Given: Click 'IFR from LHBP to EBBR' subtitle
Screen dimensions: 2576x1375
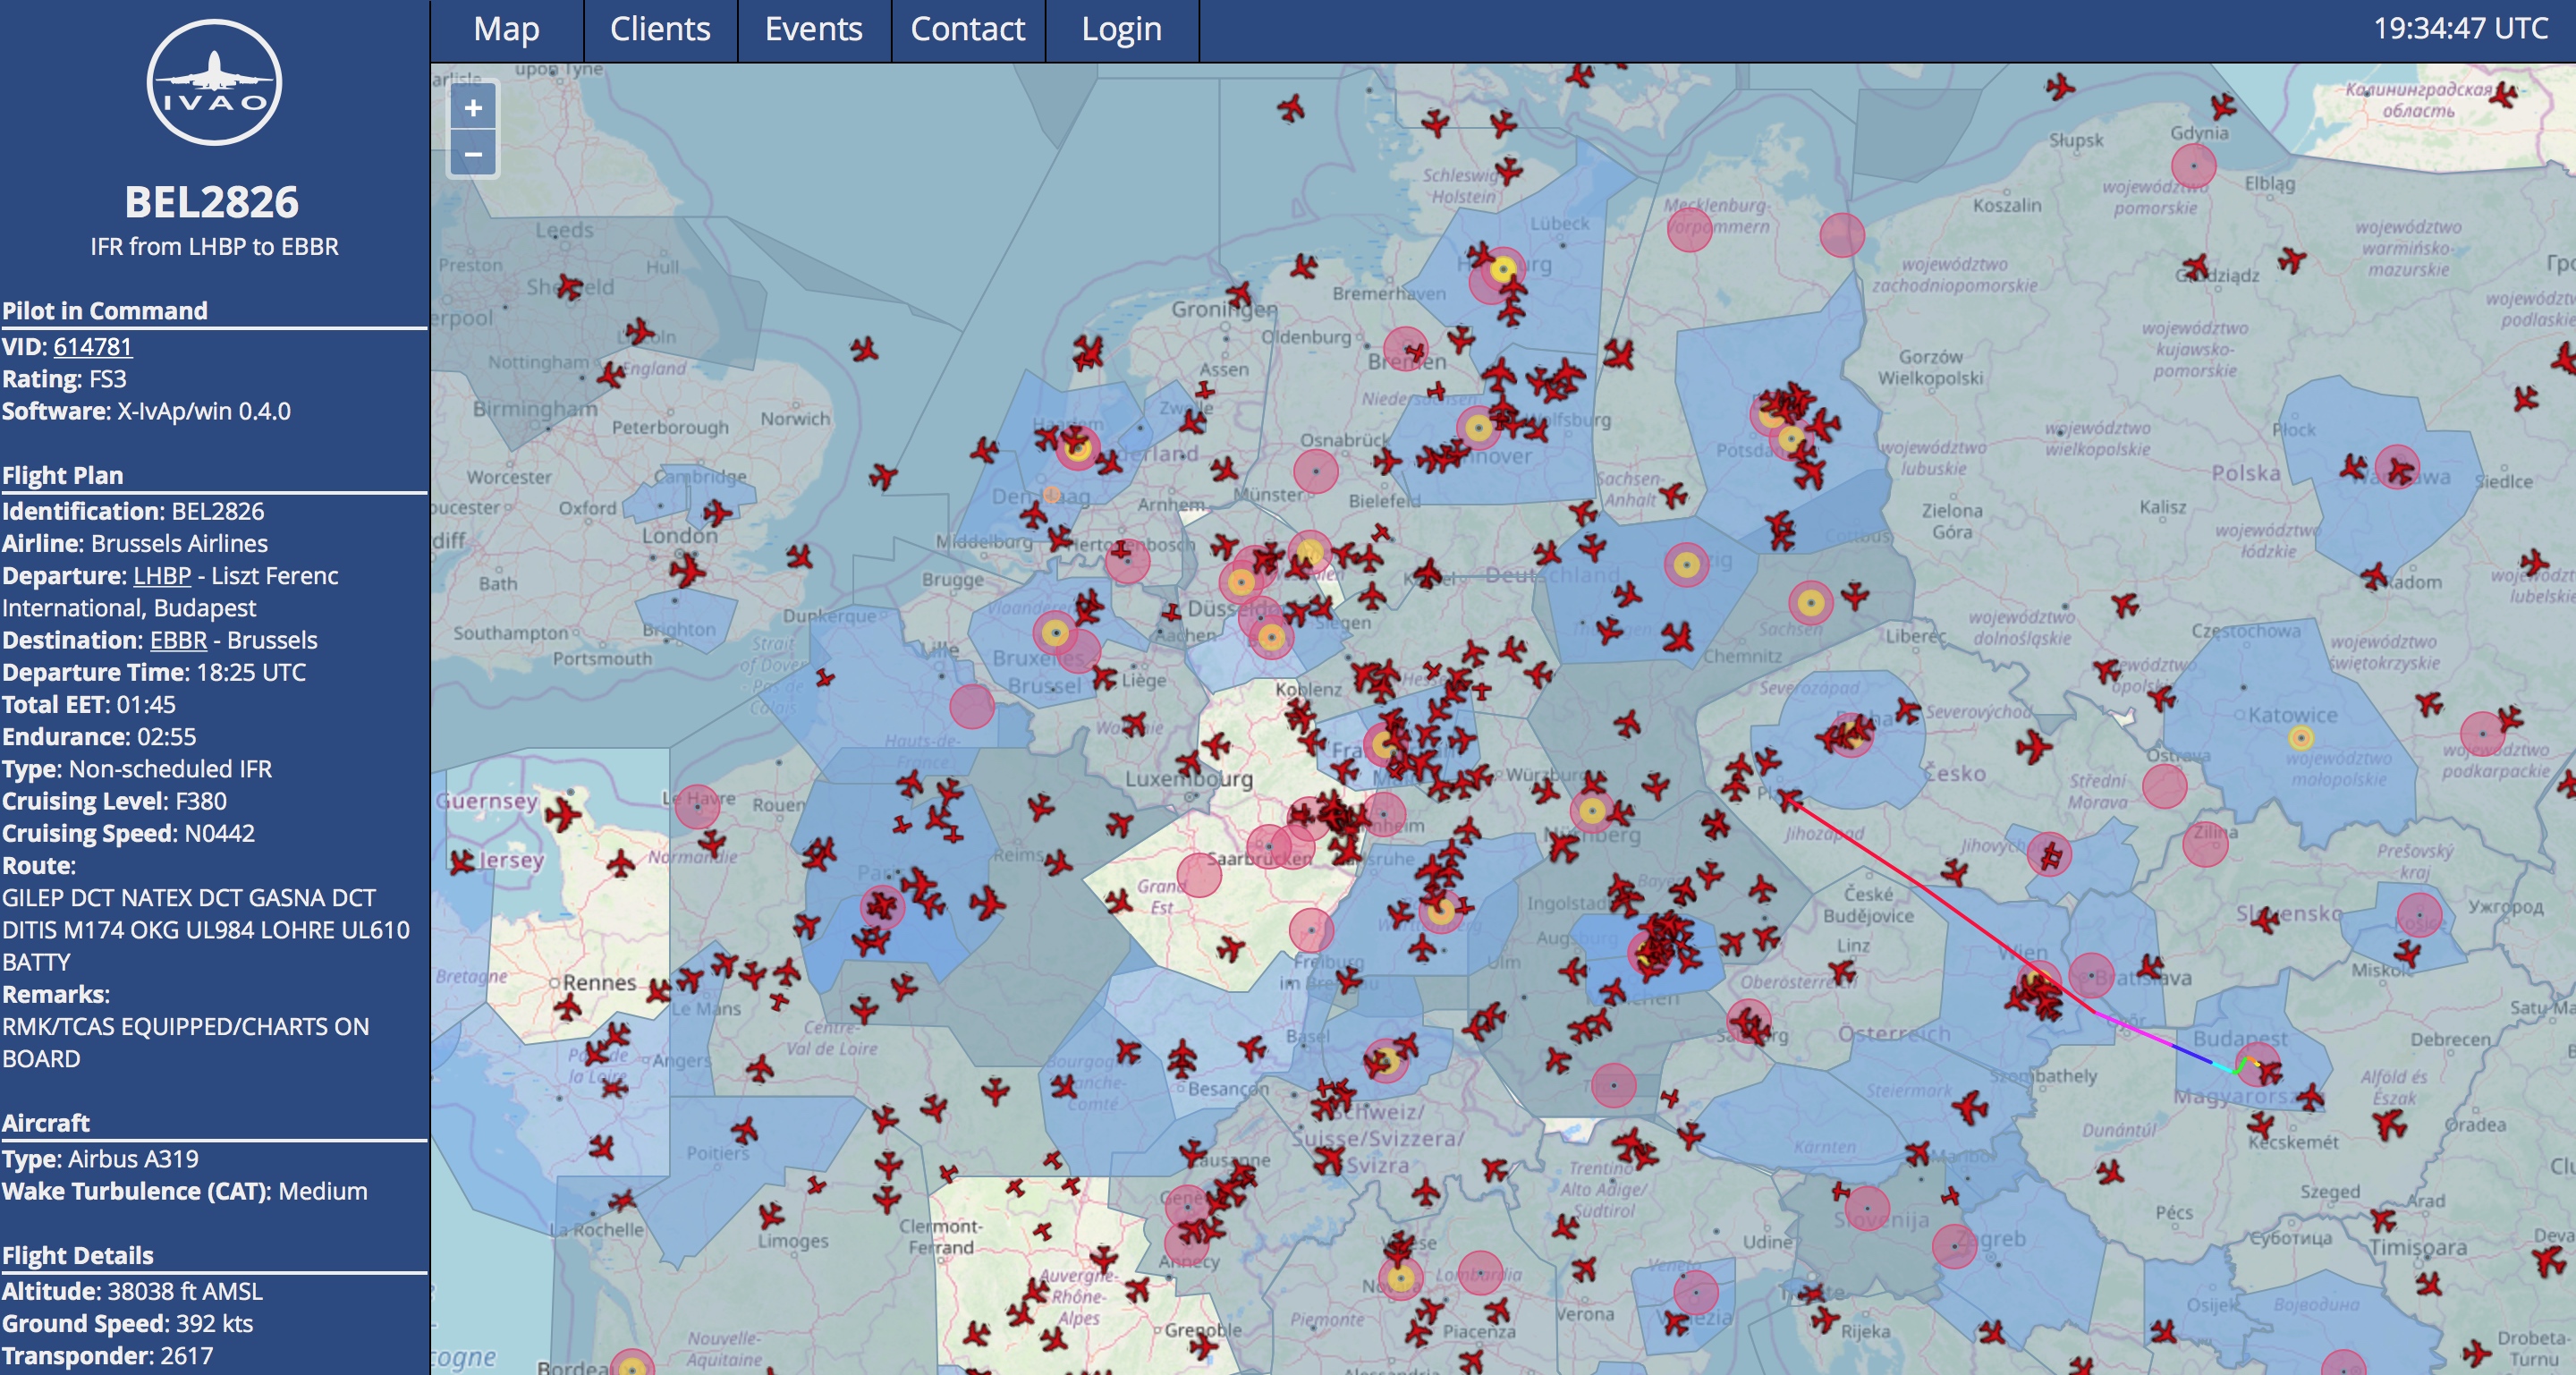Looking at the screenshot, I should click(214, 247).
